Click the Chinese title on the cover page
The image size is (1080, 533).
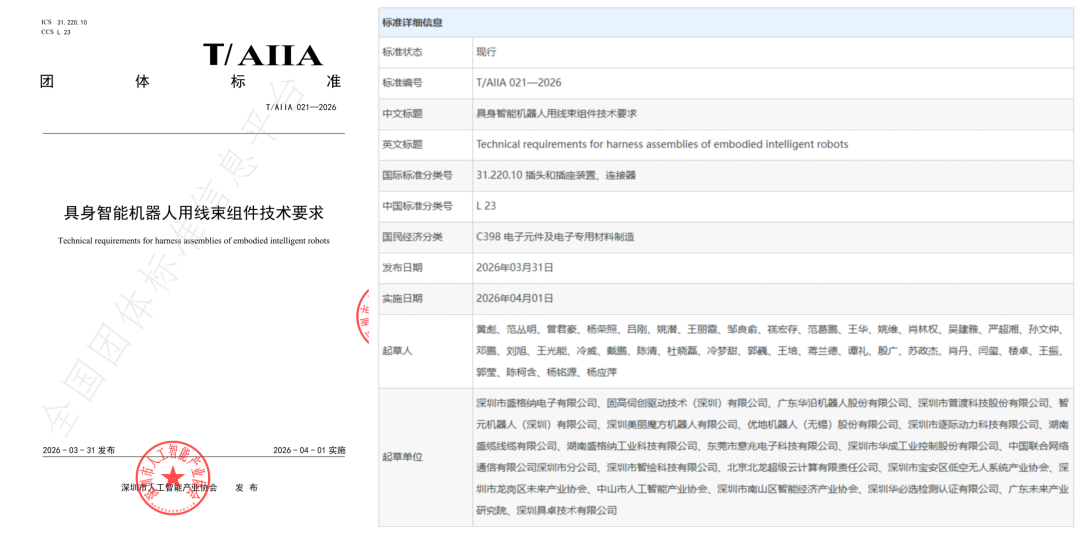[194, 214]
